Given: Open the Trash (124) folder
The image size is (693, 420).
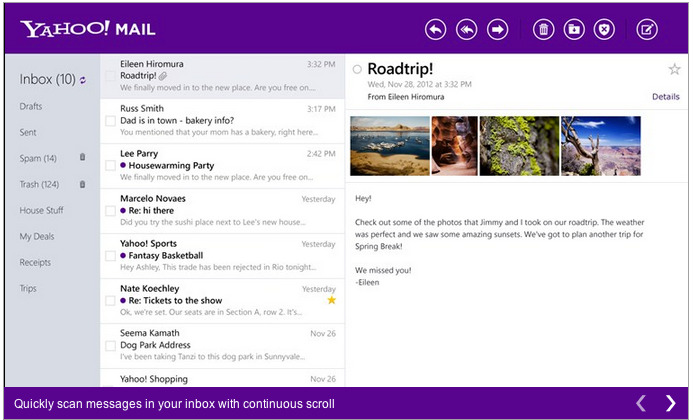Looking at the screenshot, I should 39,184.
